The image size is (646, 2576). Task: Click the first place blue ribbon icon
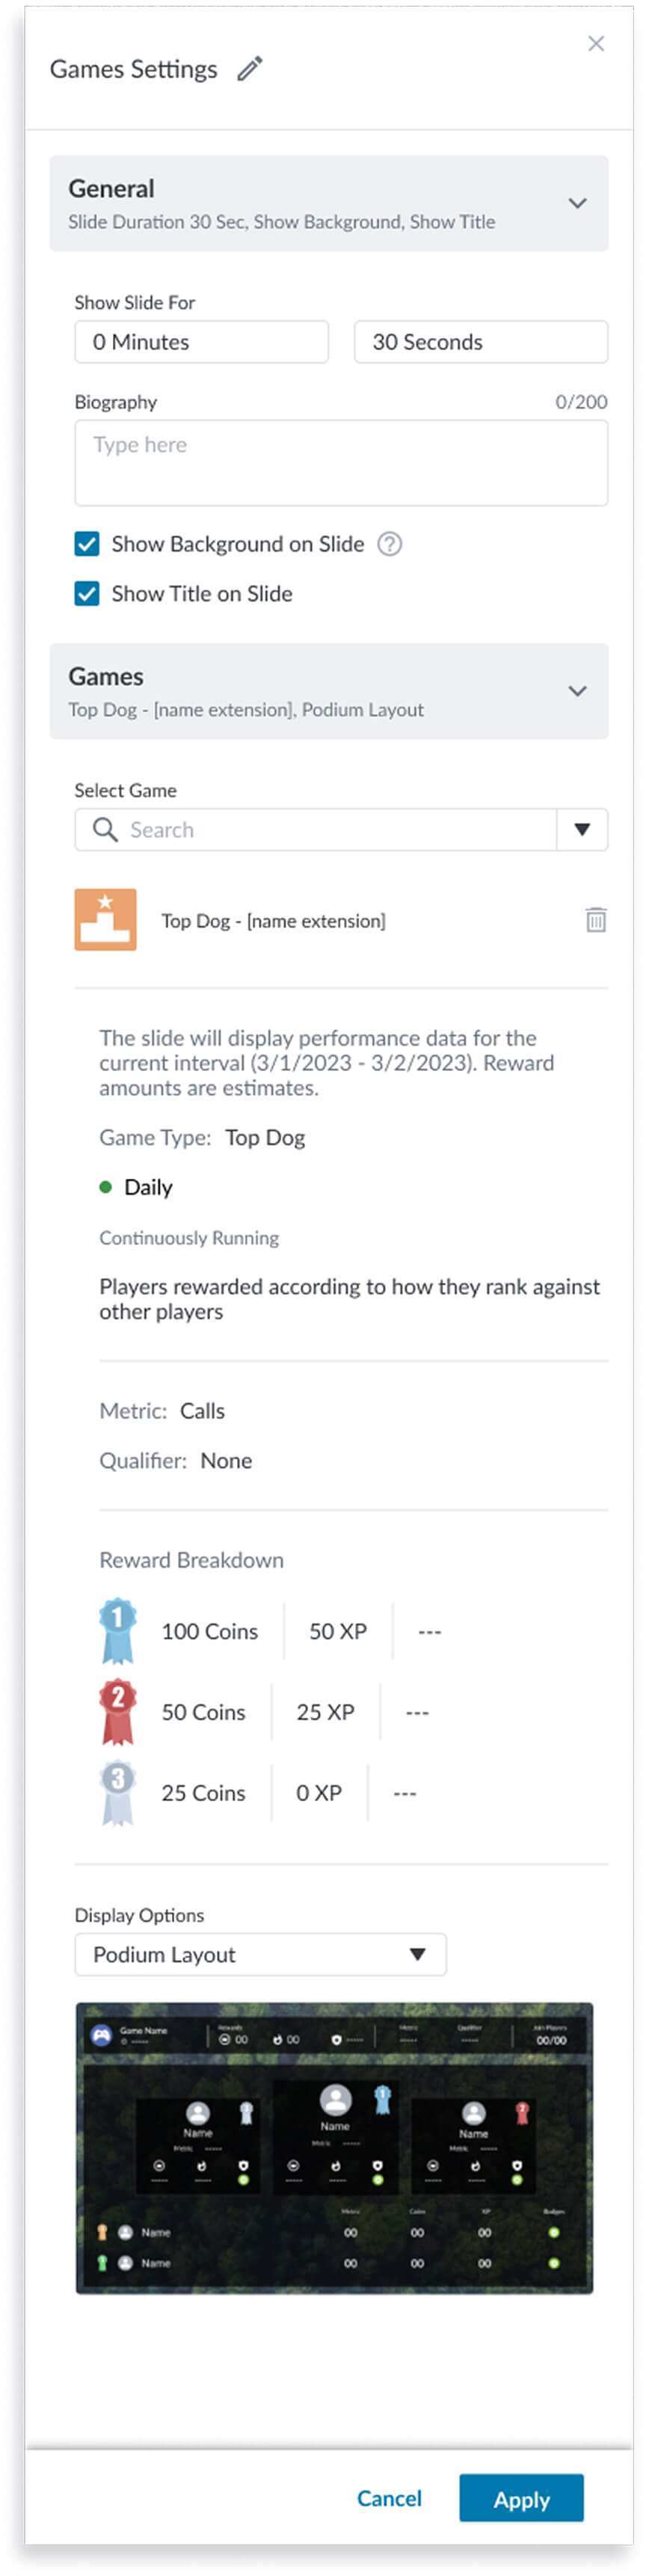[x=117, y=1631]
